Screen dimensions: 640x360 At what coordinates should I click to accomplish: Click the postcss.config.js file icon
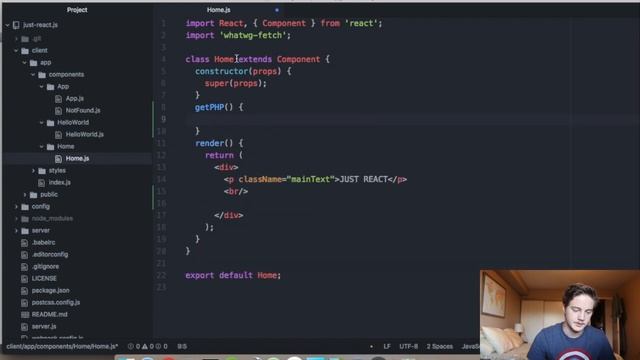[24, 303]
